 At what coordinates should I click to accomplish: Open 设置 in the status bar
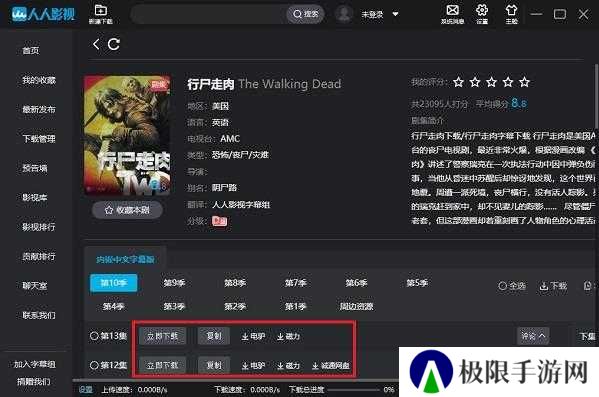[86, 389]
